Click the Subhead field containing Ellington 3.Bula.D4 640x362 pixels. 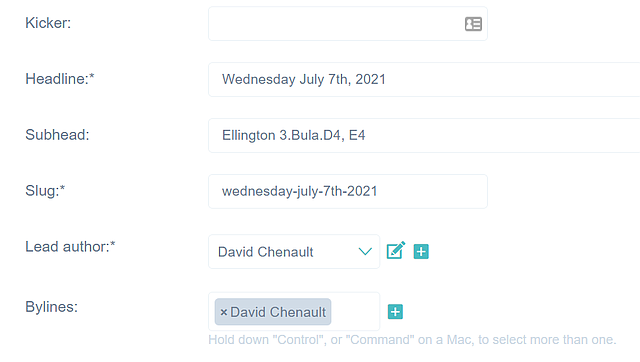tap(424, 135)
